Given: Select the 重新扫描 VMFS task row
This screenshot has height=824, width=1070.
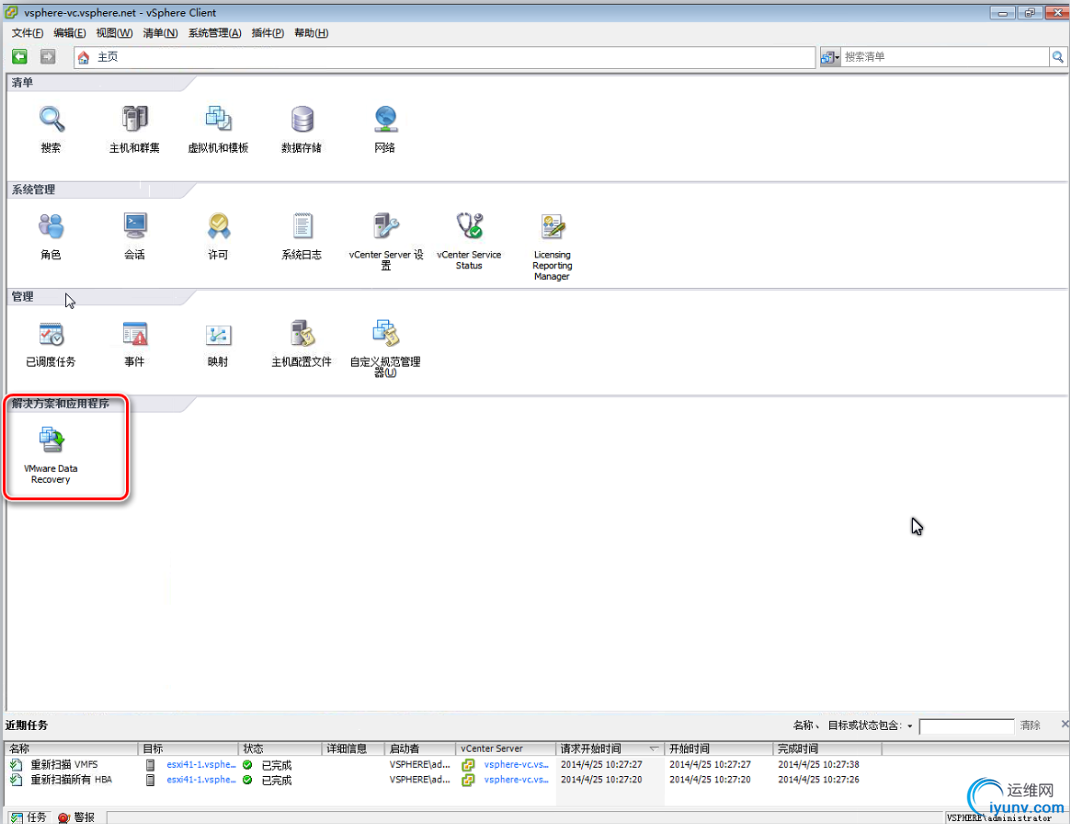Looking at the screenshot, I should pyautogui.click(x=444, y=765).
